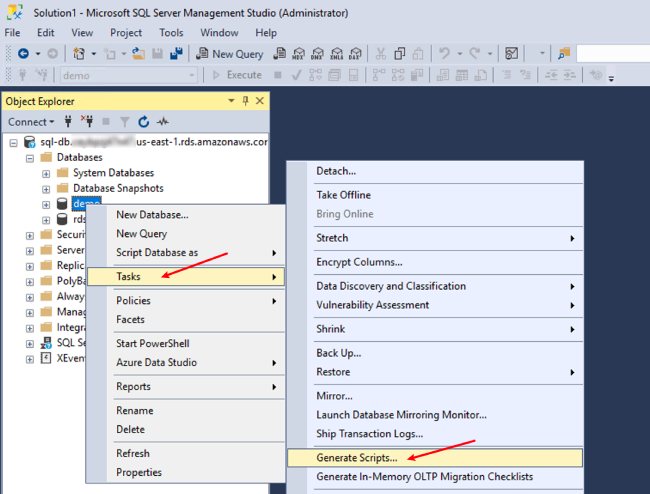
Task: Choose Facets from context menu
Action: (x=187, y=320)
